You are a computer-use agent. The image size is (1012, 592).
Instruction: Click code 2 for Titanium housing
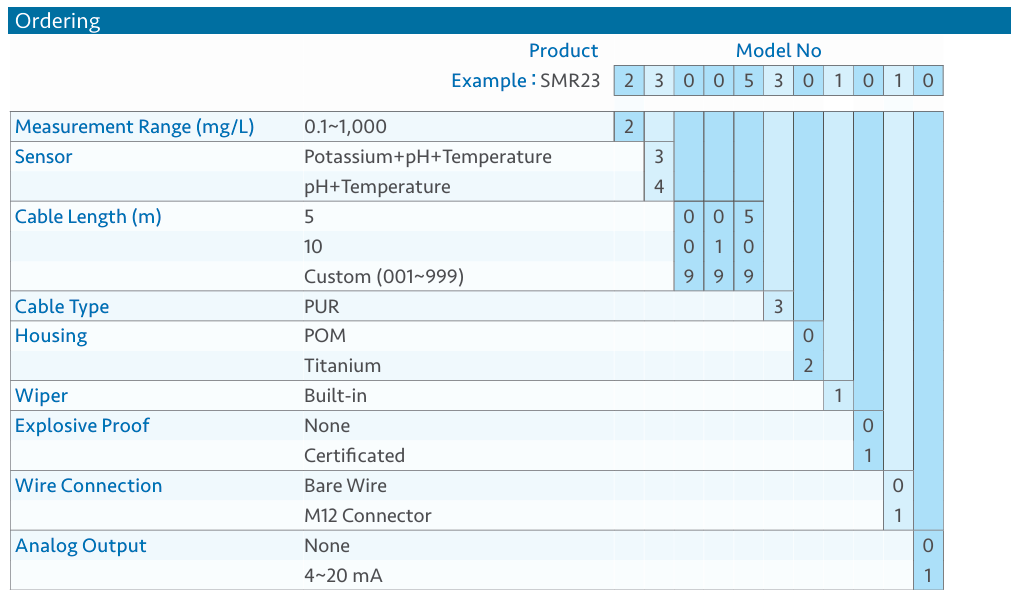808,366
